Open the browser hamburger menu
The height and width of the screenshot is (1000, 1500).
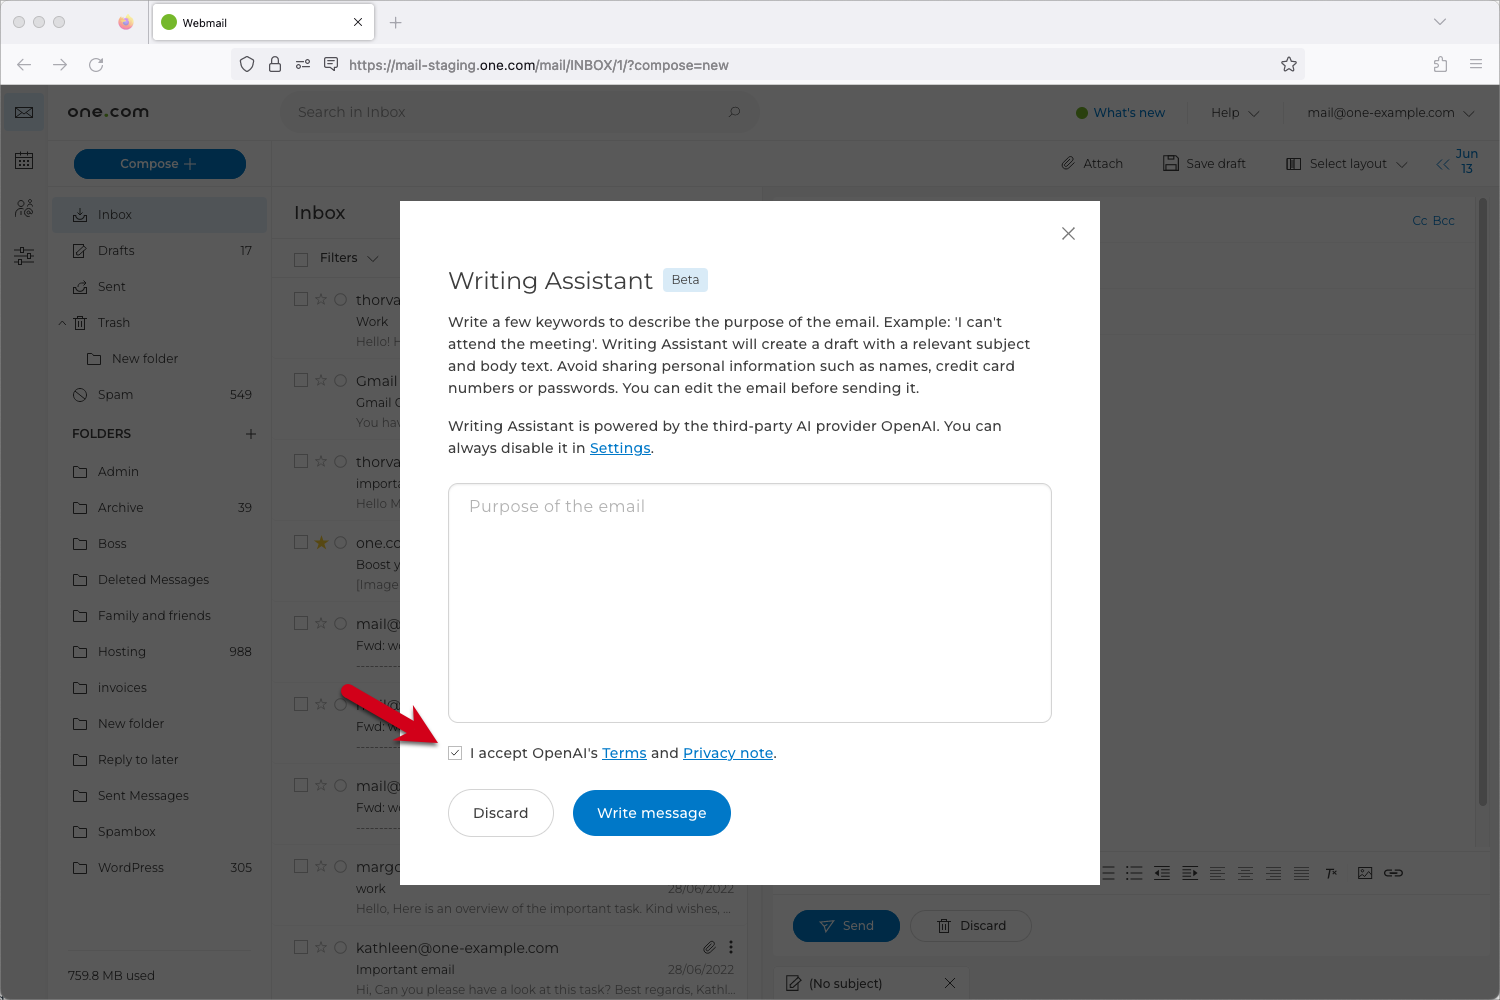click(x=1476, y=65)
